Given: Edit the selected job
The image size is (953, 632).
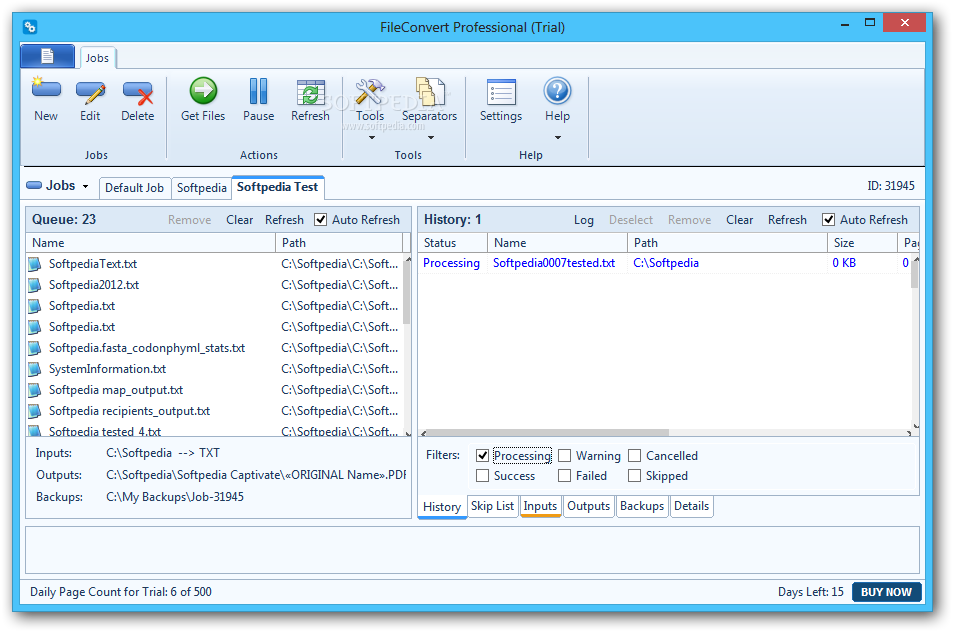Looking at the screenshot, I should pyautogui.click(x=90, y=100).
